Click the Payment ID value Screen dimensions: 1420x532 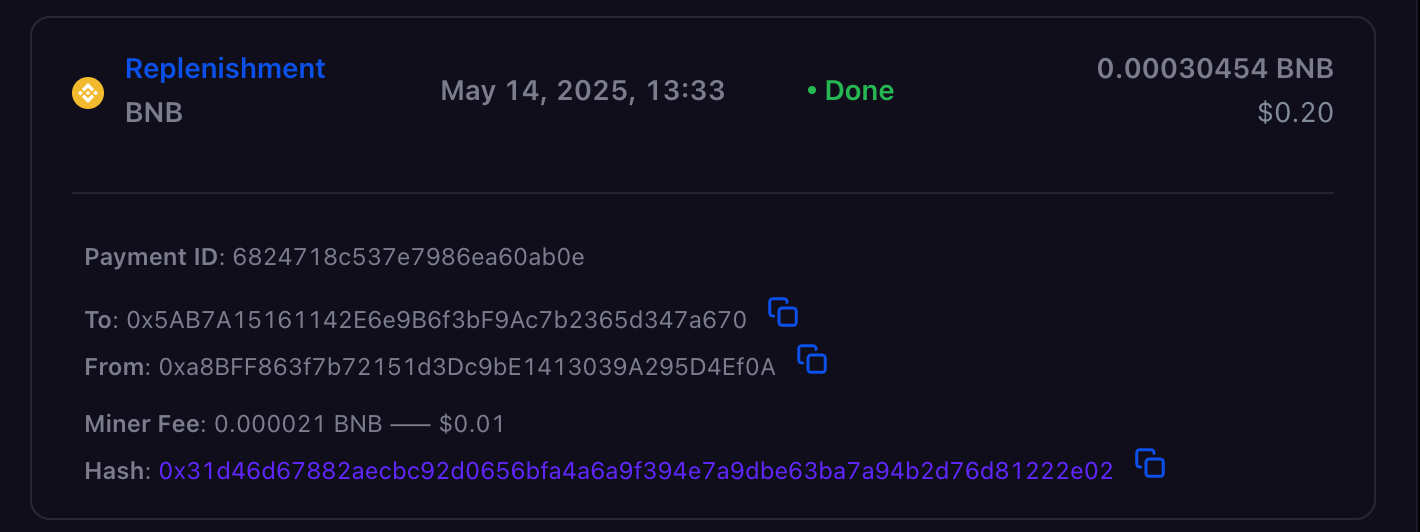[408, 257]
